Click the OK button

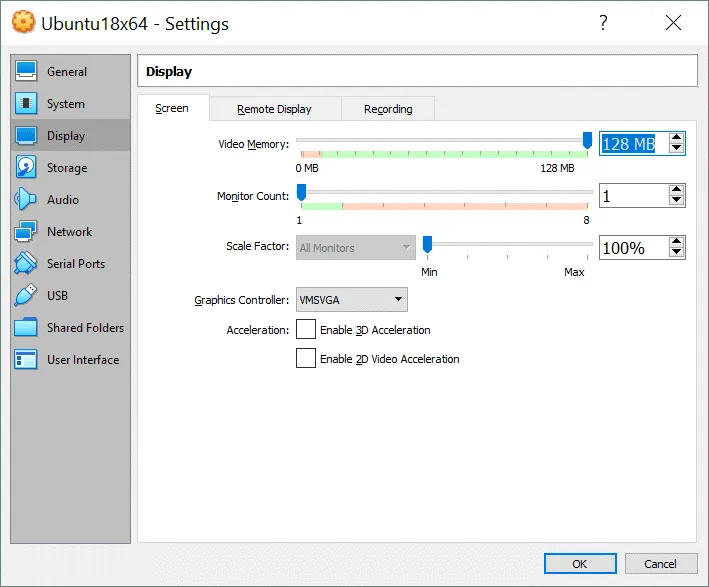point(580,564)
